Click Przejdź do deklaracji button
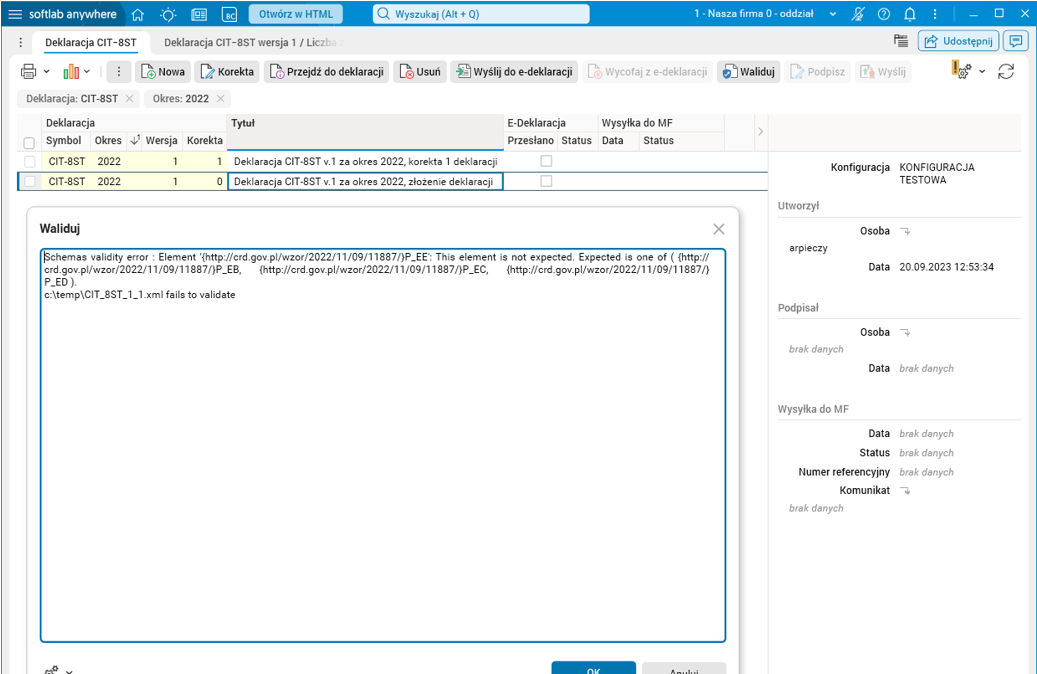The image size is (1037, 674). pos(327,71)
